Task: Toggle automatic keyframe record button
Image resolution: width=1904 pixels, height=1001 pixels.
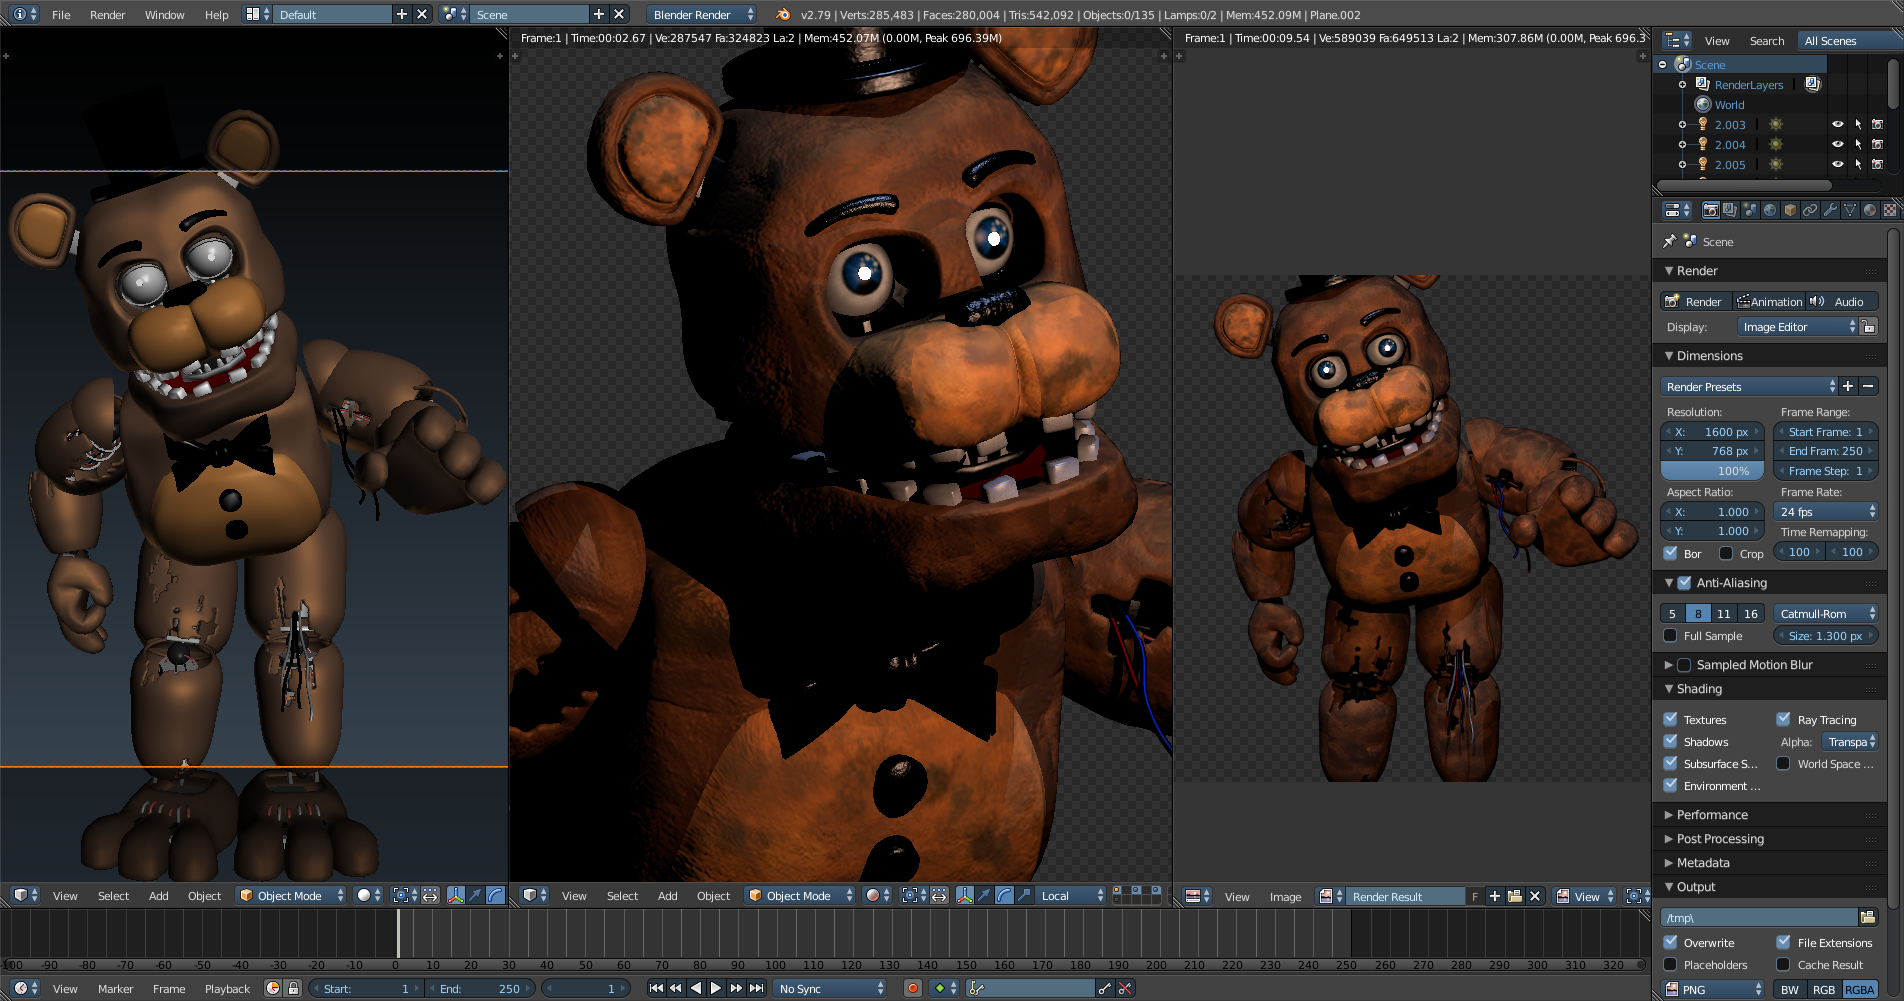Action: [912, 988]
